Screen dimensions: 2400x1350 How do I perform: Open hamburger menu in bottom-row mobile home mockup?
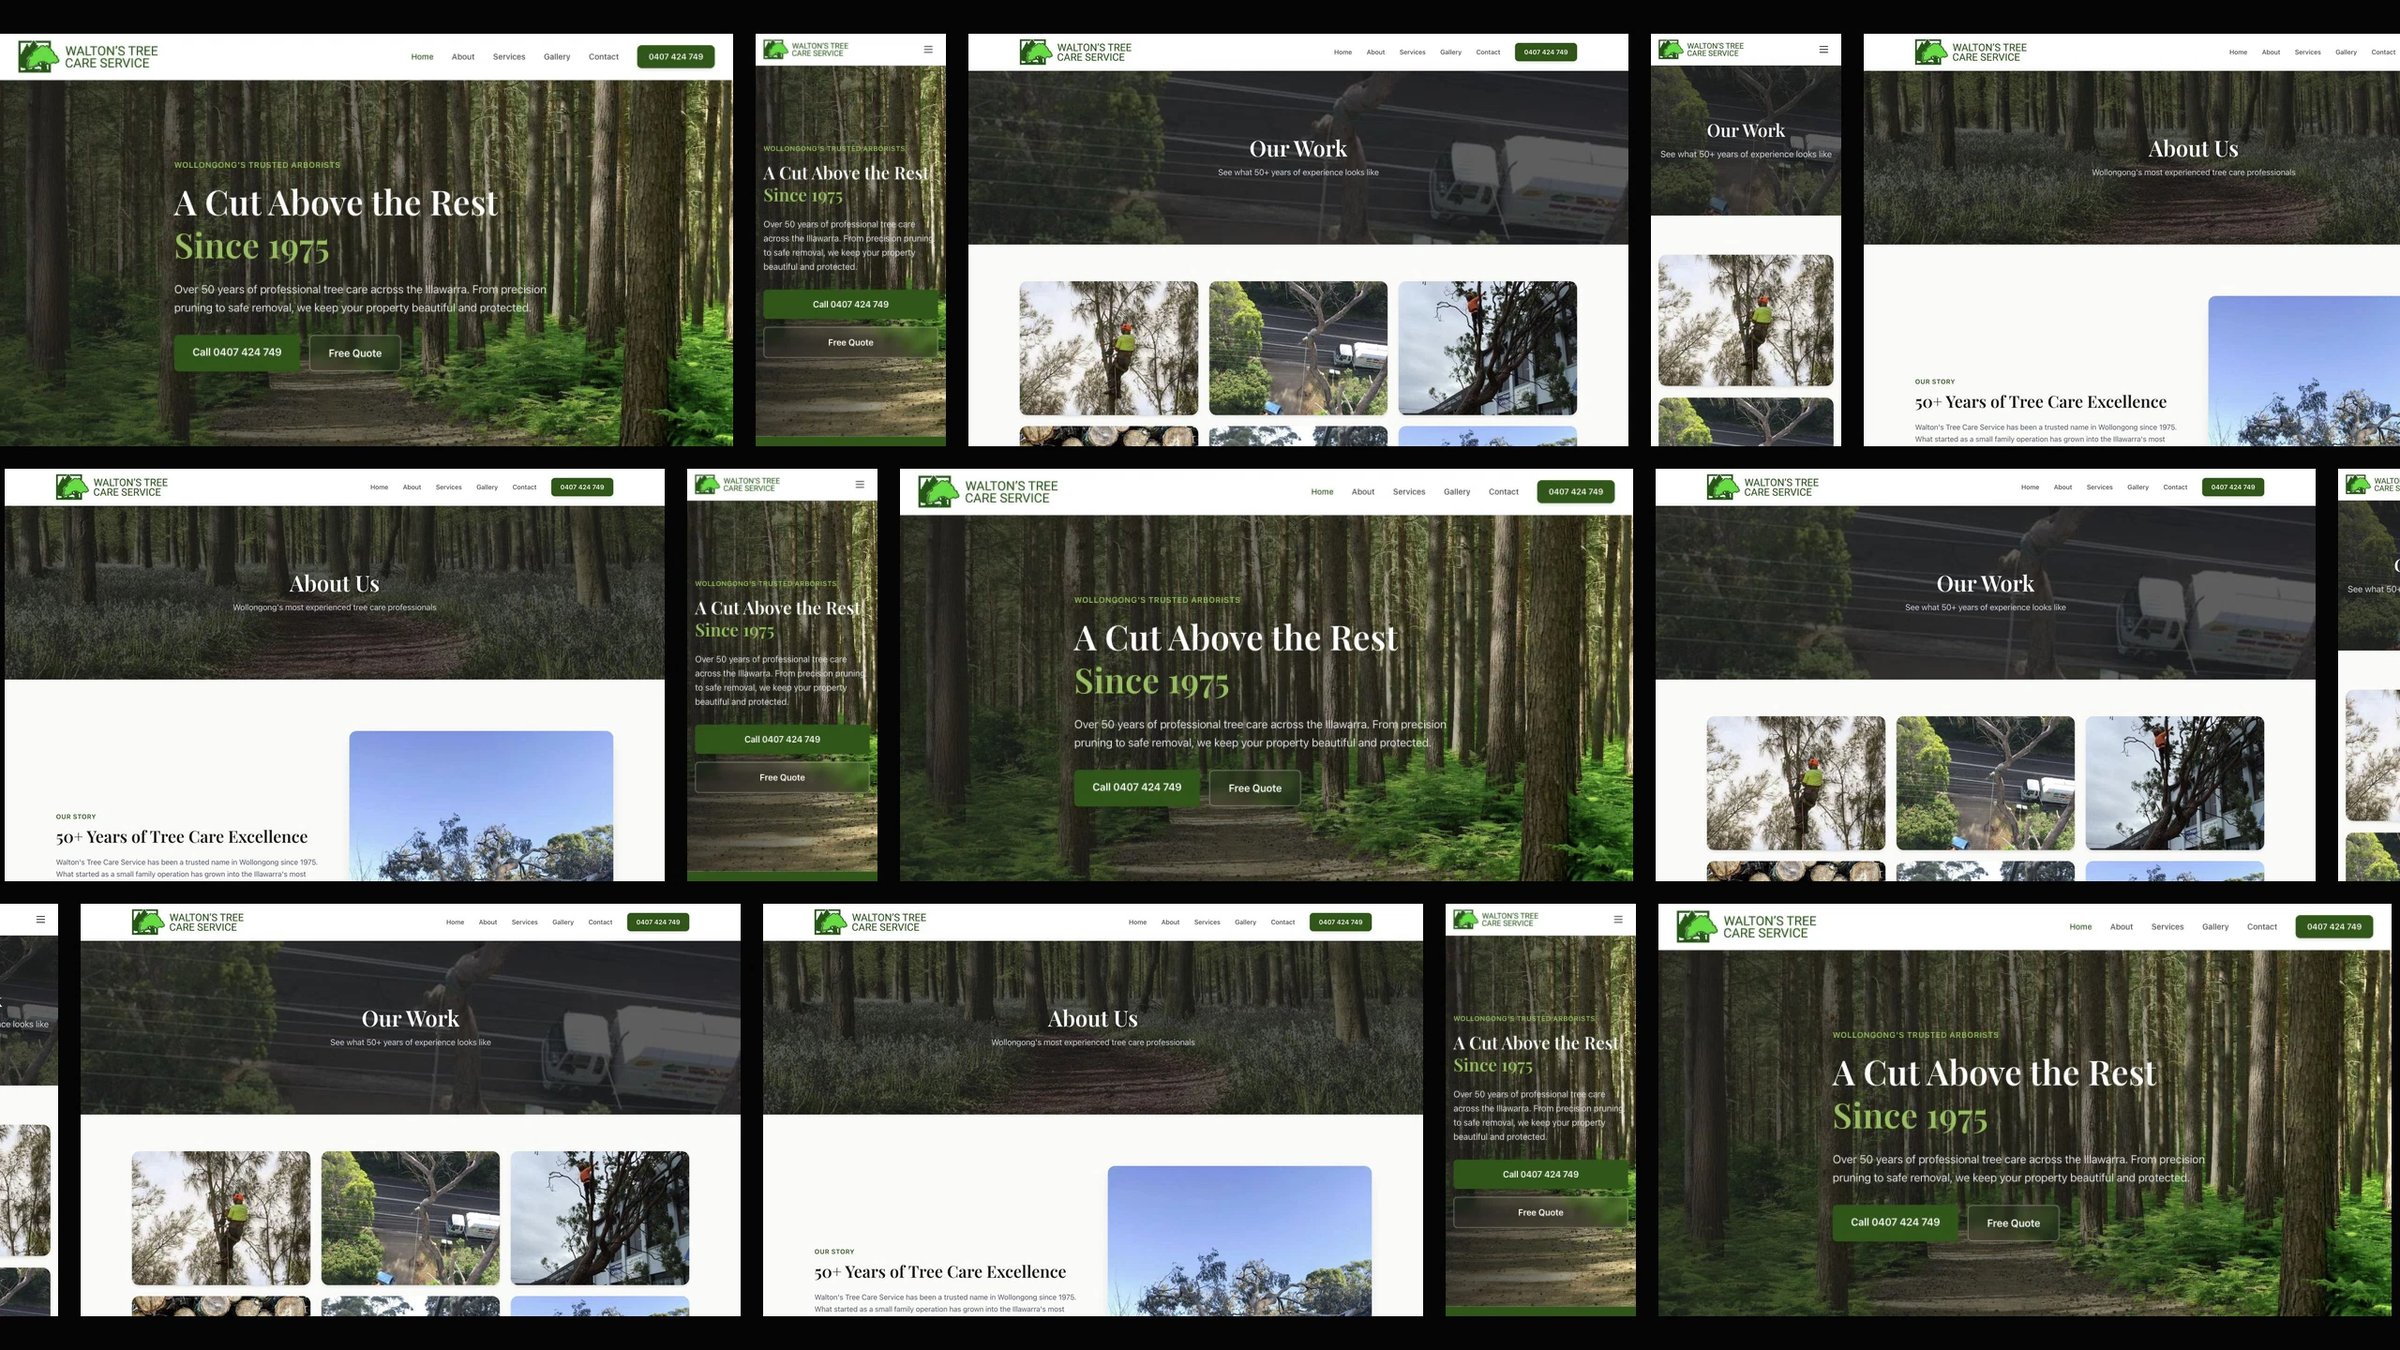(1618, 919)
